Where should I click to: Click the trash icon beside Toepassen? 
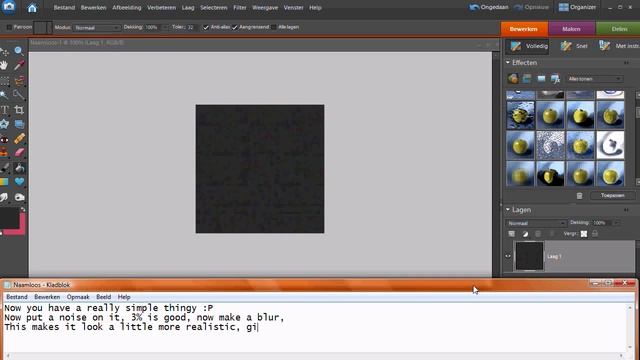(579, 196)
